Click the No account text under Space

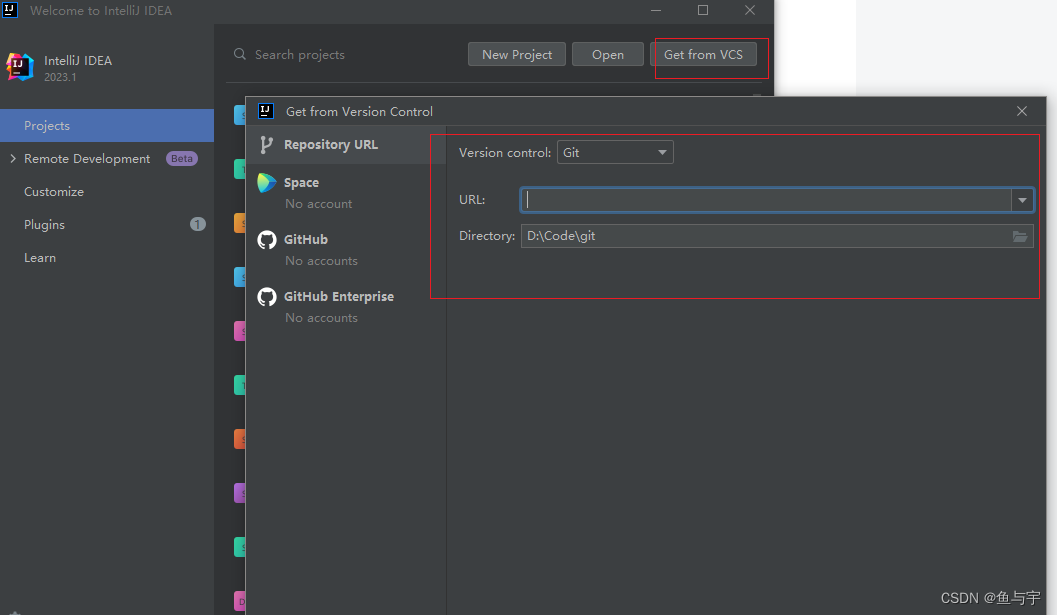pyautogui.click(x=318, y=204)
